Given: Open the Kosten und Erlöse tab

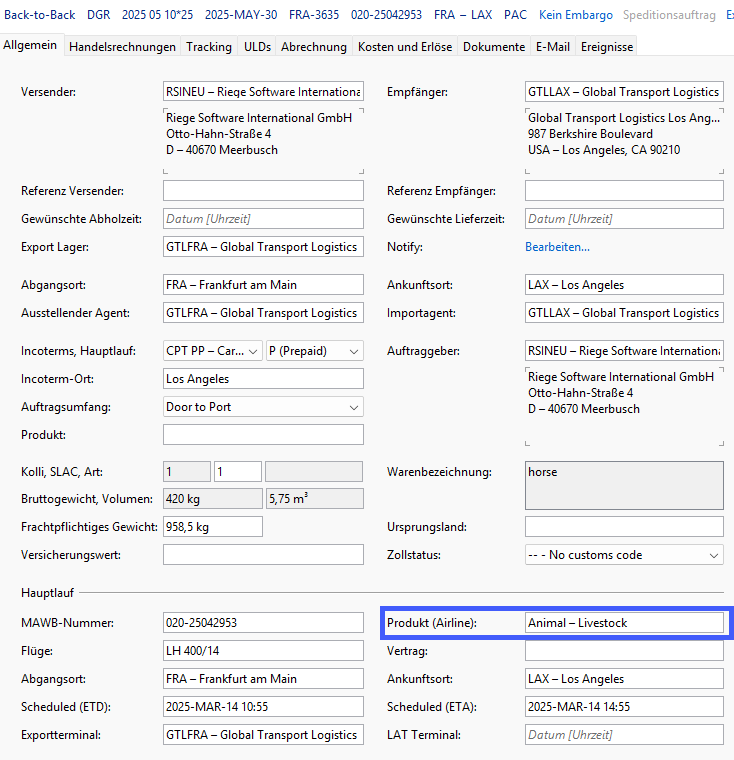Looking at the screenshot, I should [405, 47].
